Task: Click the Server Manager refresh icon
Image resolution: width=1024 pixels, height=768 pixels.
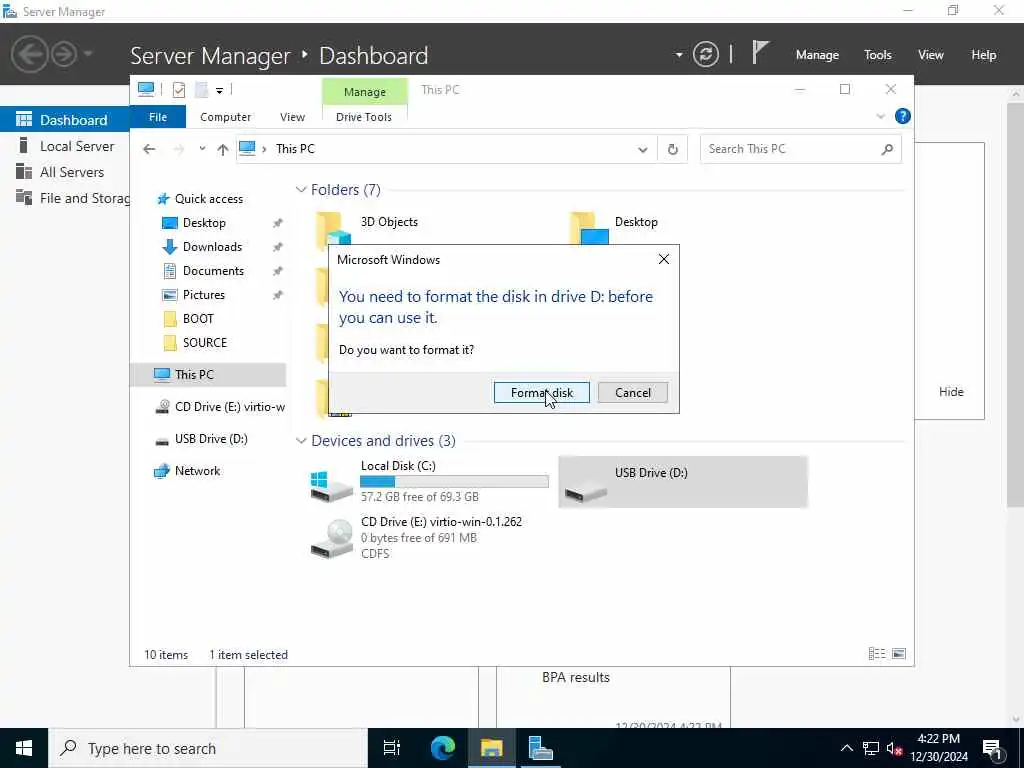Action: coord(705,54)
